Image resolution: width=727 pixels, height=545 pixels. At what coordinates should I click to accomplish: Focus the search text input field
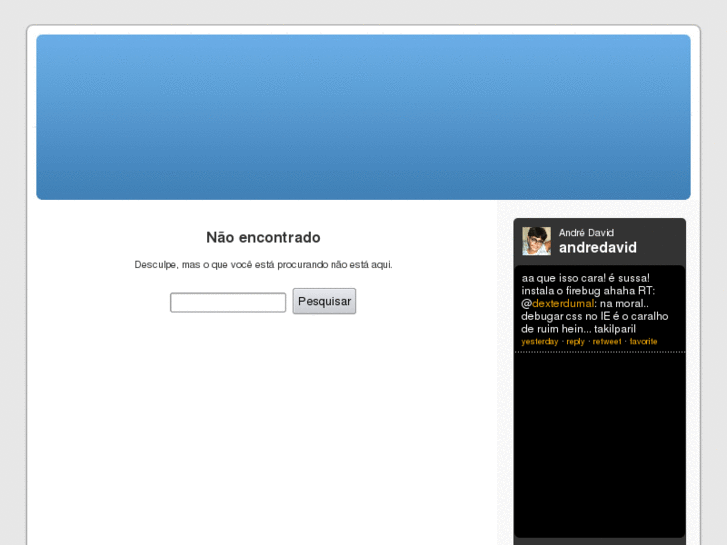(x=228, y=302)
